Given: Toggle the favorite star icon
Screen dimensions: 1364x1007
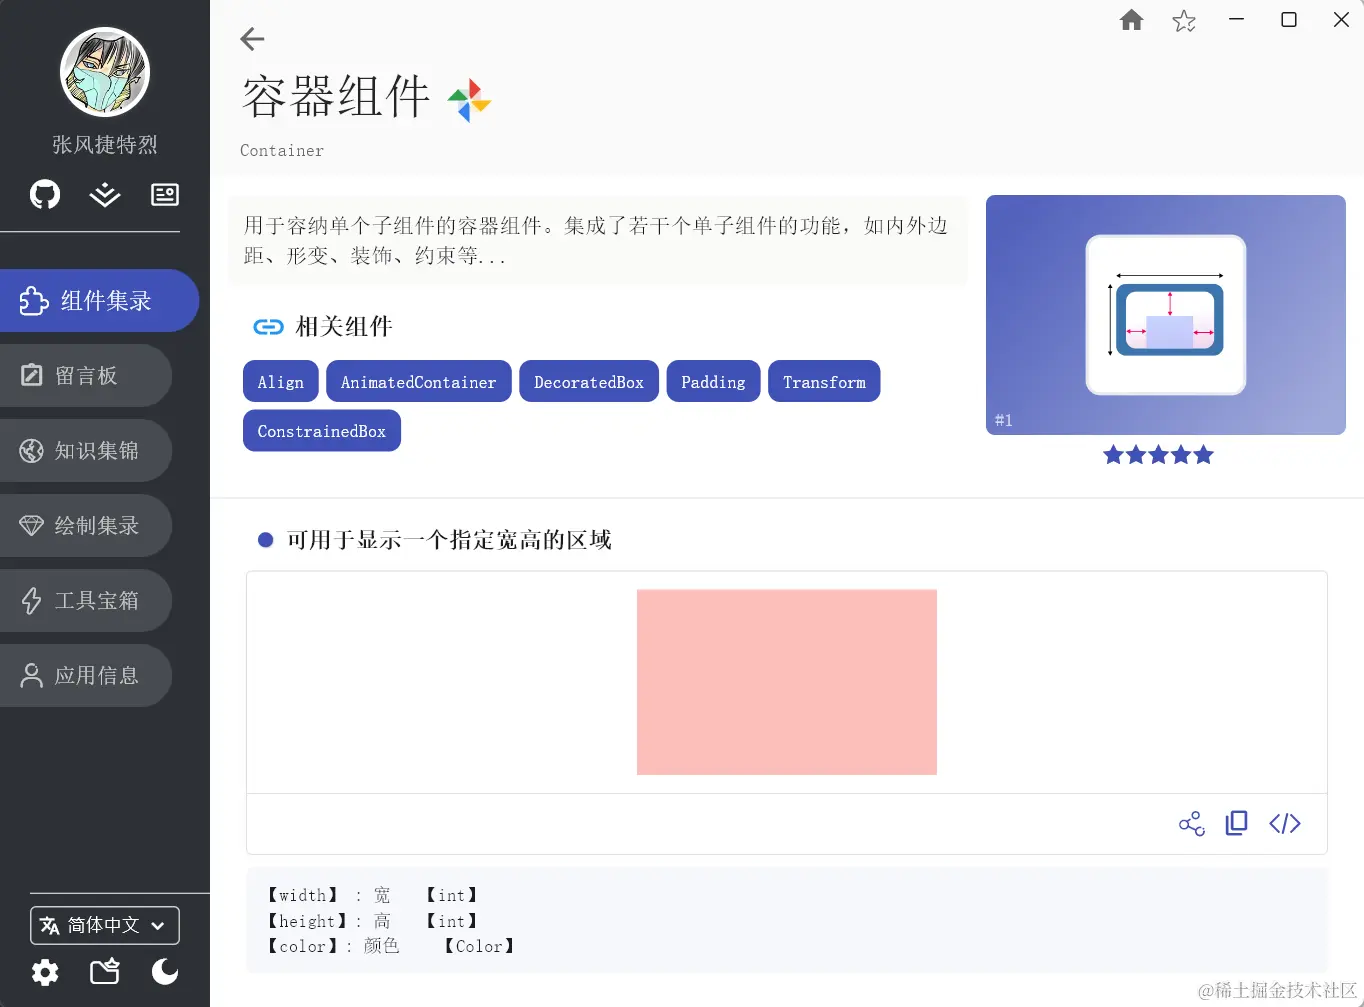Looking at the screenshot, I should click(x=1184, y=21).
